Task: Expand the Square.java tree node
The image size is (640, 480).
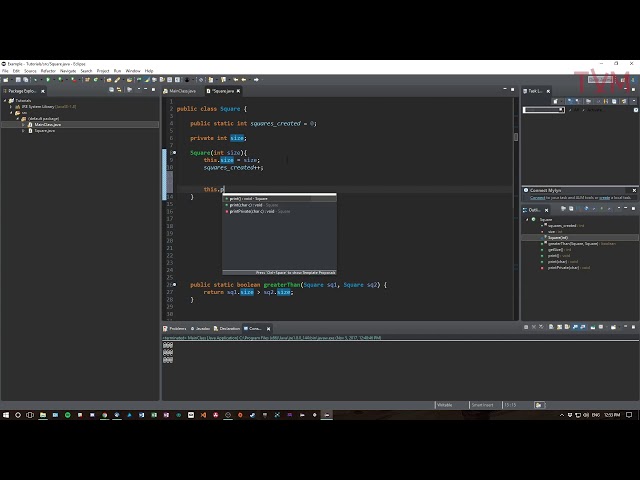Action: click(23, 131)
